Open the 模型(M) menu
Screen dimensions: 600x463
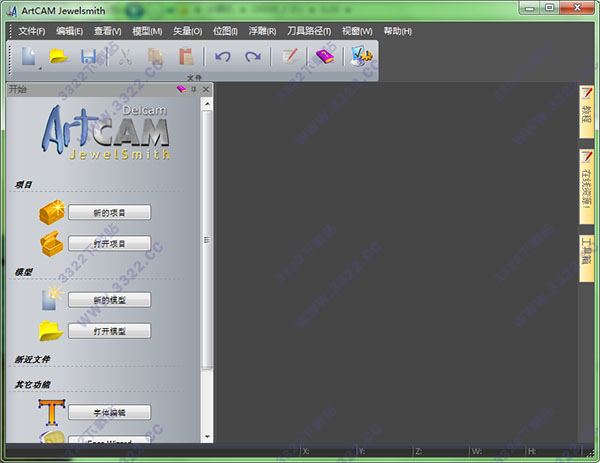147,31
